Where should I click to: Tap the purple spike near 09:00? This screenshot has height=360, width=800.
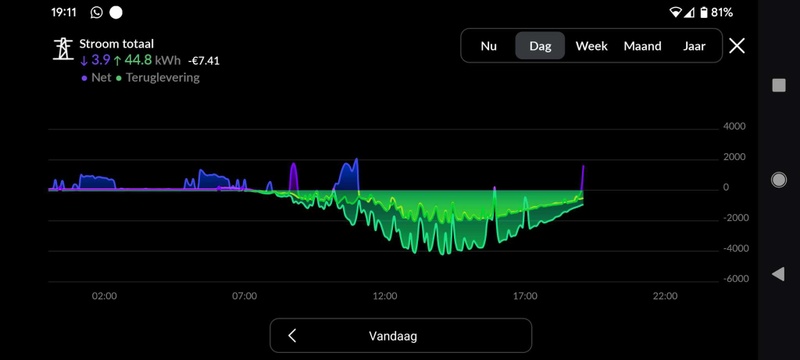click(293, 177)
